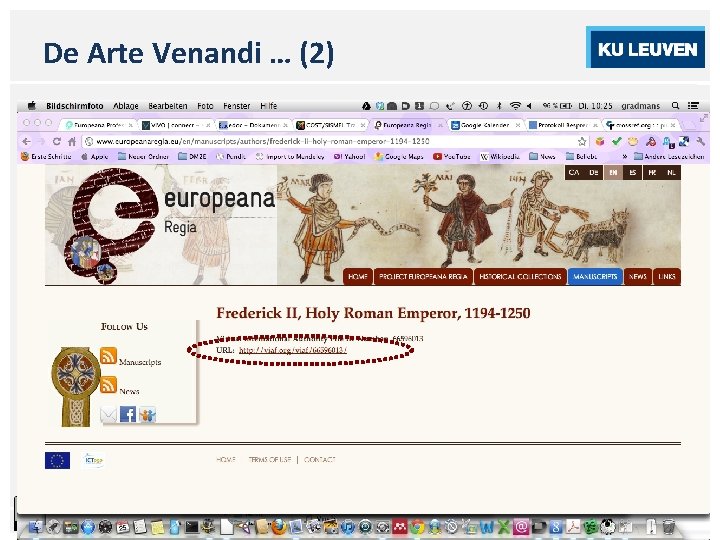Screen dimensions: 720x540
Task: Open the Facebook icon under Follow Us
Action: coord(128,414)
